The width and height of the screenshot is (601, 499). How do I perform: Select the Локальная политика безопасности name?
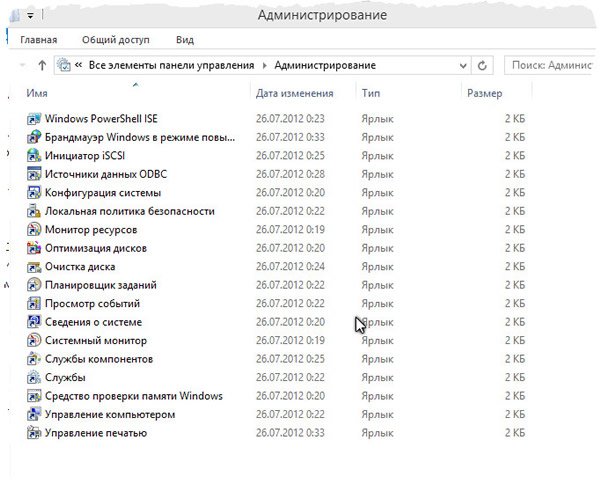(130, 211)
